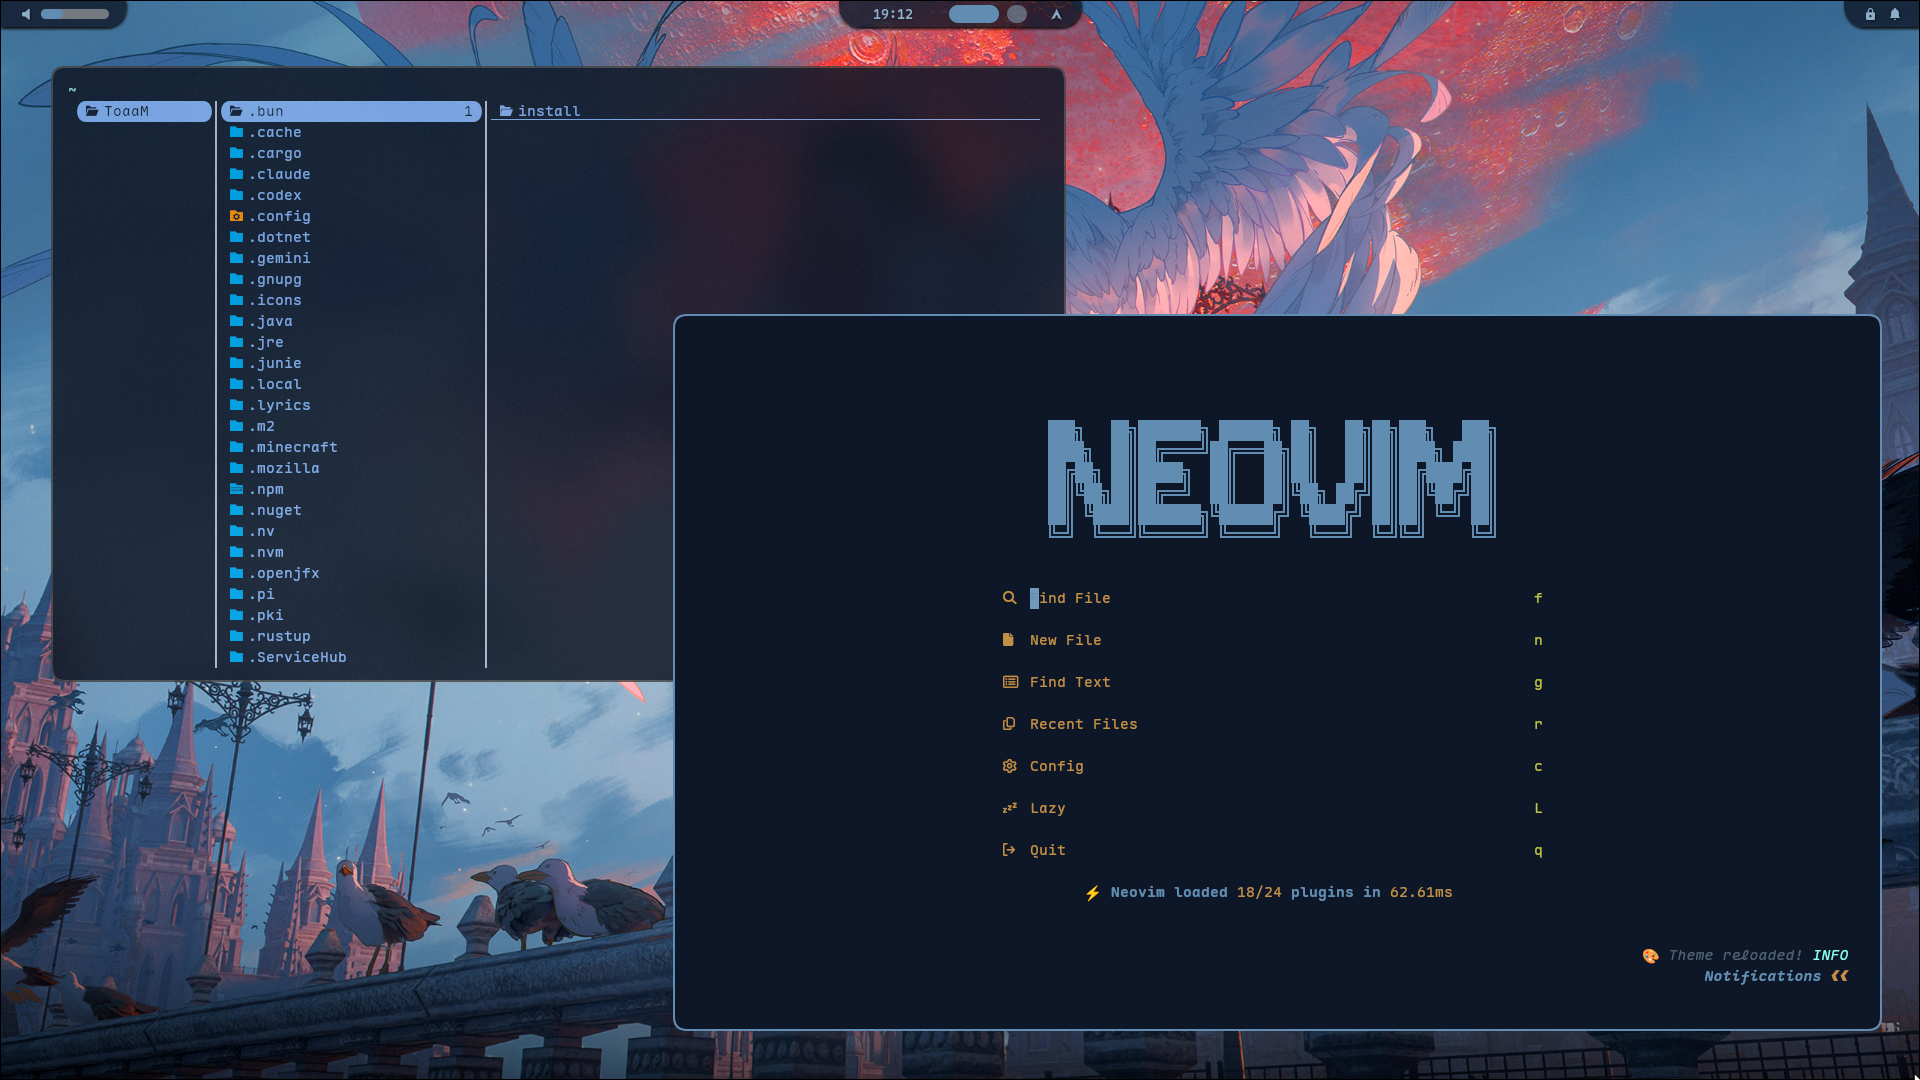Click the search icon beside Find File

(1009, 598)
